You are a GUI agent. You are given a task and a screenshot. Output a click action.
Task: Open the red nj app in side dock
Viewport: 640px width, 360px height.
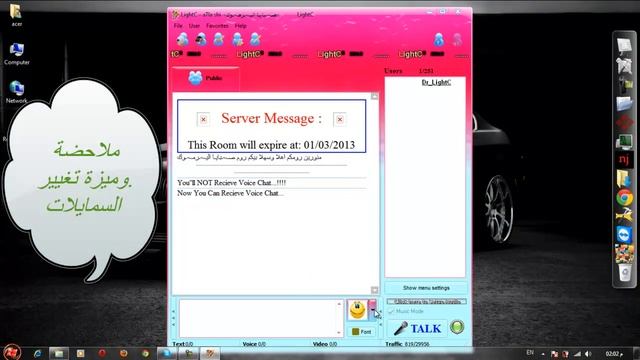624,159
